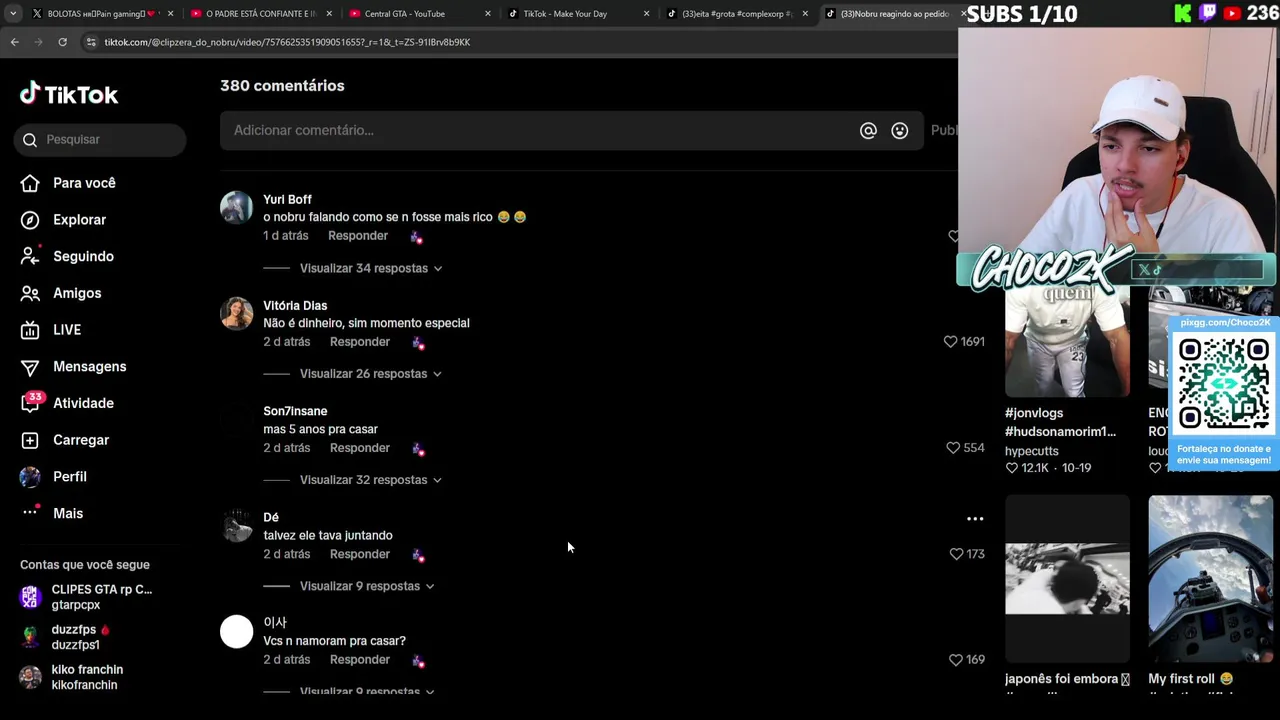The width and height of the screenshot is (1280, 720).
Task: Open the Perfil avatar icon
Action: (x=30, y=477)
